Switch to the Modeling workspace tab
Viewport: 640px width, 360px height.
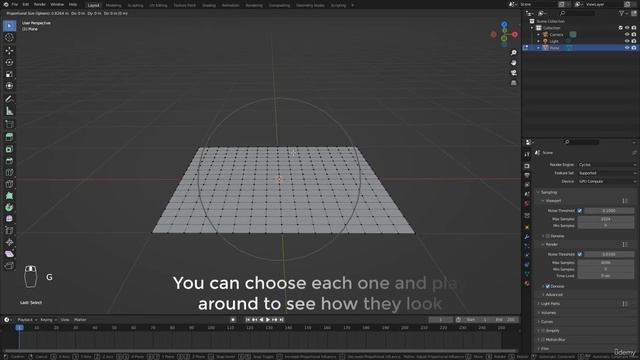[113, 5]
